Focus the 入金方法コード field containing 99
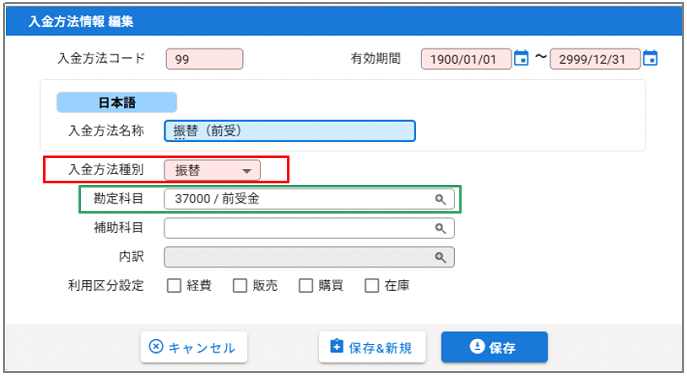687x377 pixels. click(204, 59)
